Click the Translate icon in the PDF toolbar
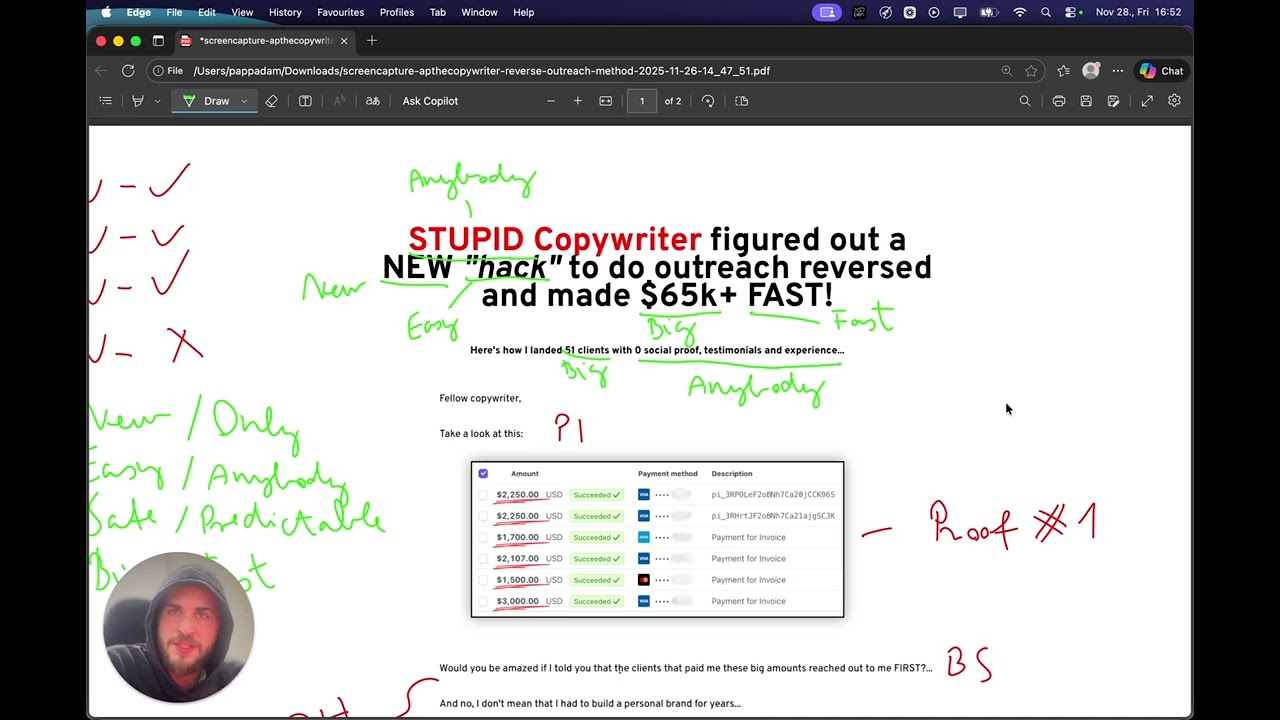This screenshot has height=720, width=1280. point(372,101)
